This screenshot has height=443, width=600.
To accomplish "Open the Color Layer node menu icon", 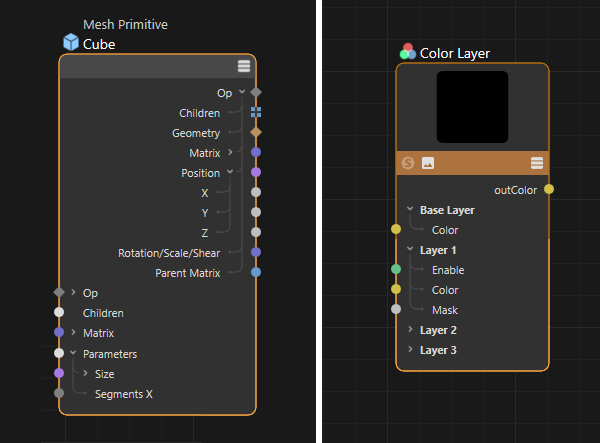I will coord(537,162).
